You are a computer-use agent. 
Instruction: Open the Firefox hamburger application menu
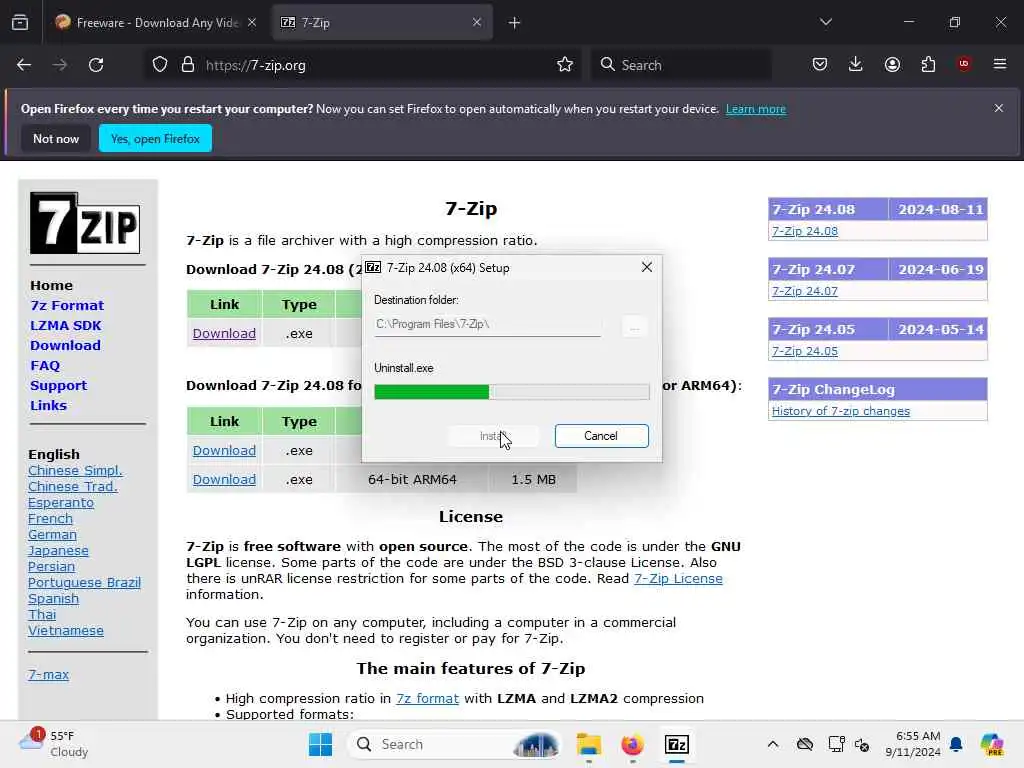pyautogui.click(x=1000, y=64)
